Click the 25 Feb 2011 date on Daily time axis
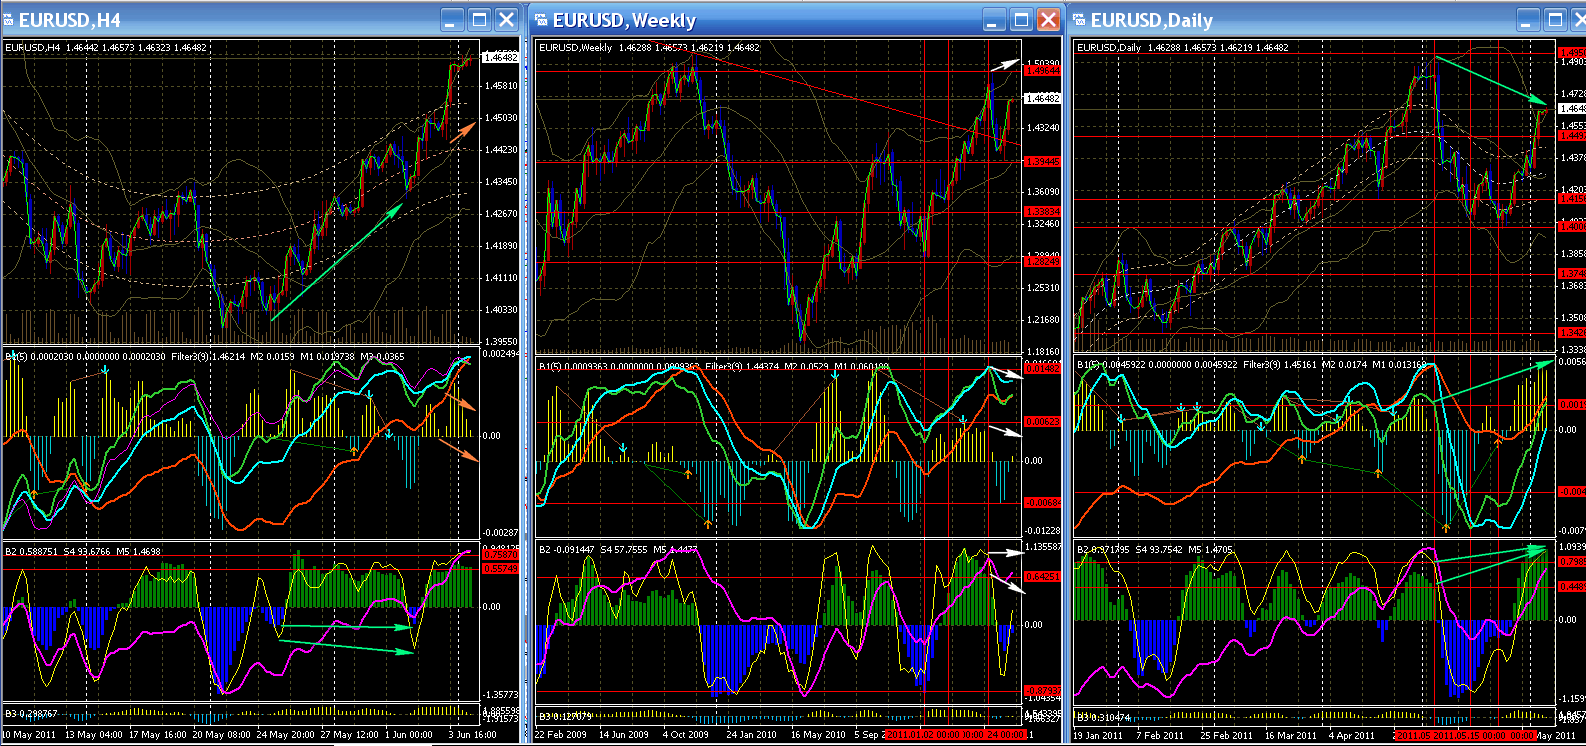This screenshot has height=746, width=1586. click(1226, 735)
